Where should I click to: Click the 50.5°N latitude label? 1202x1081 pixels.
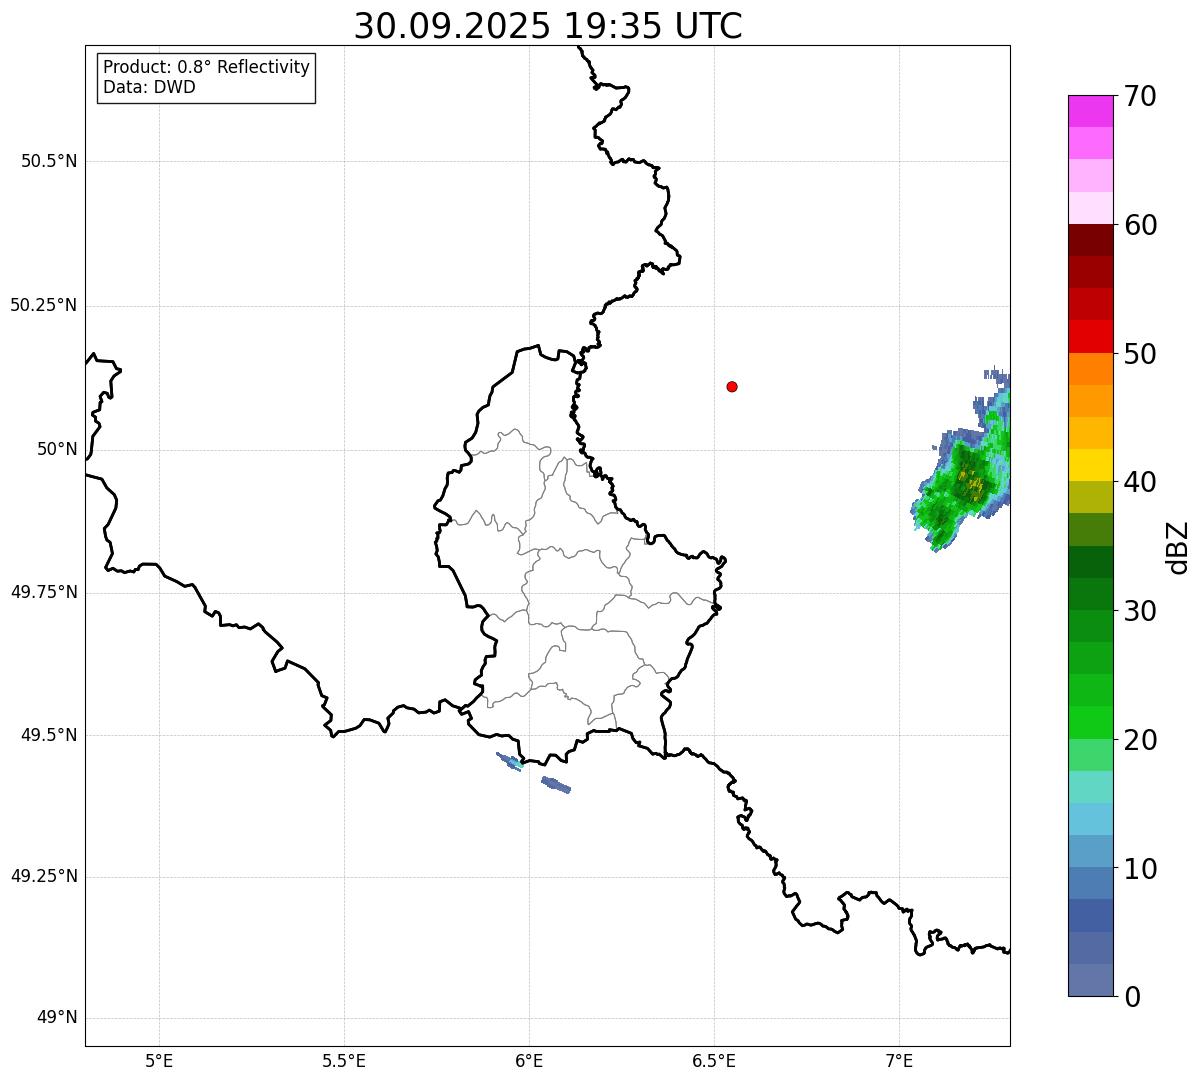click(49, 161)
